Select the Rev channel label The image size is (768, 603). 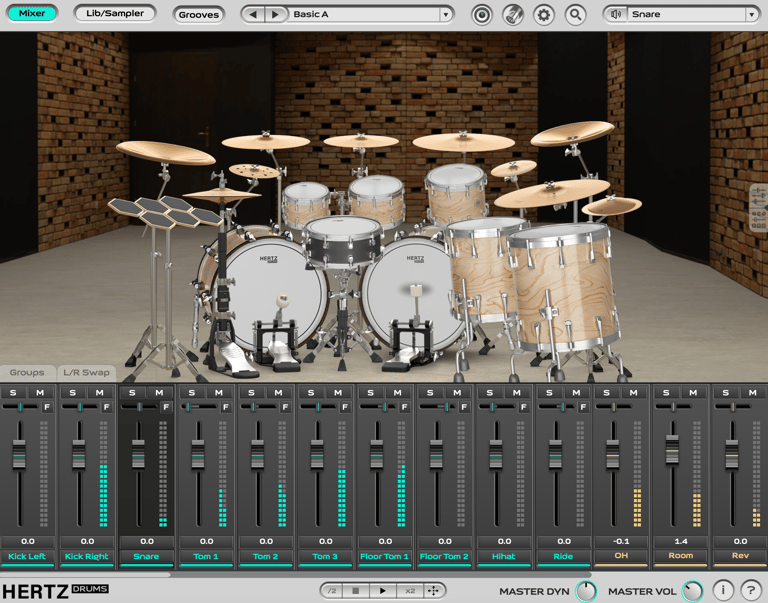pos(741,556)
